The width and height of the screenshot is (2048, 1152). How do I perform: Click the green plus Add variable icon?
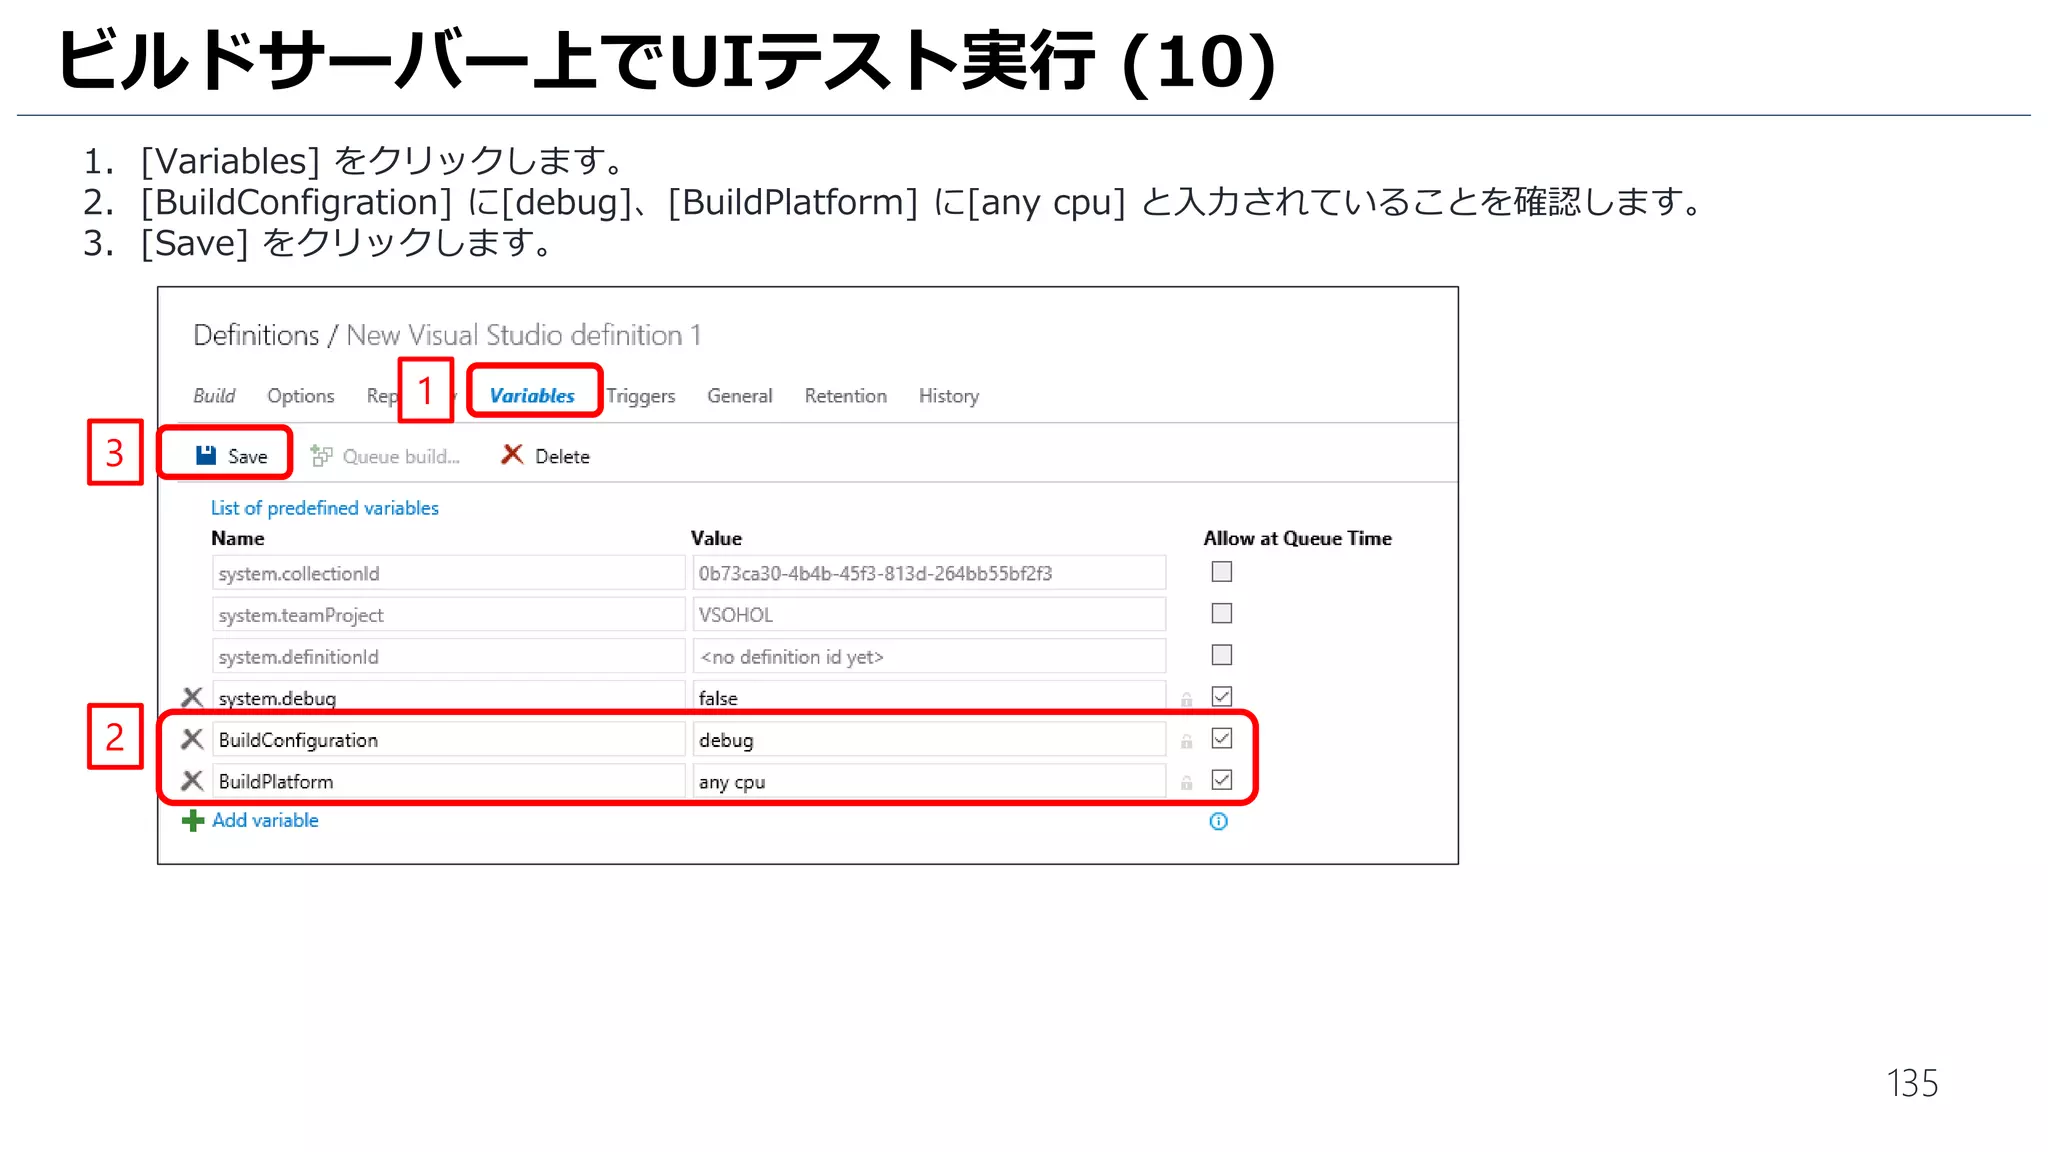click(192, 821)
